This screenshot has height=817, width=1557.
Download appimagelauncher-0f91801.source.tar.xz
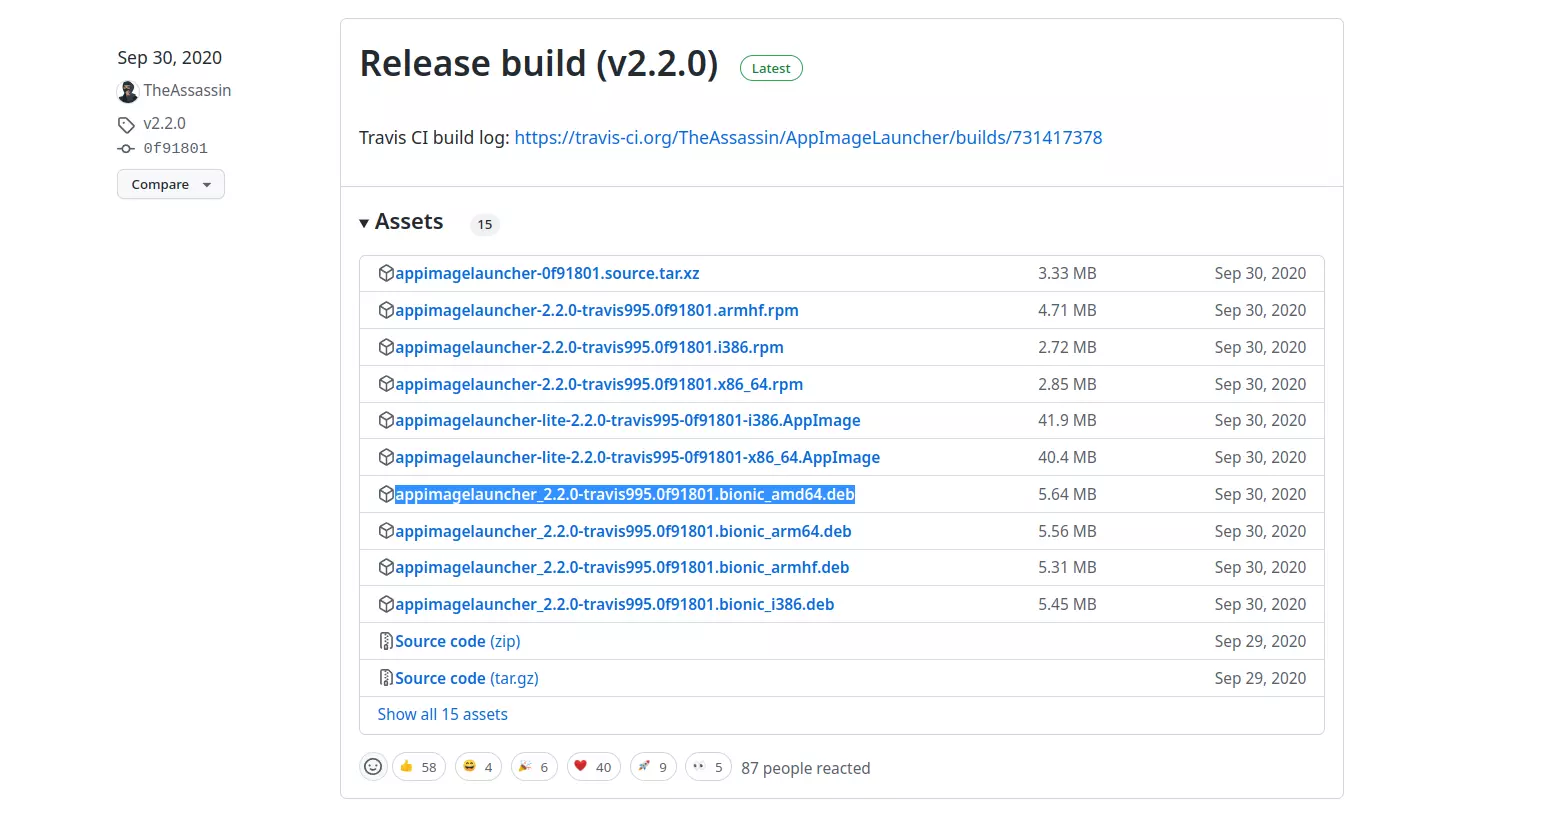click(x=547, y=273)
